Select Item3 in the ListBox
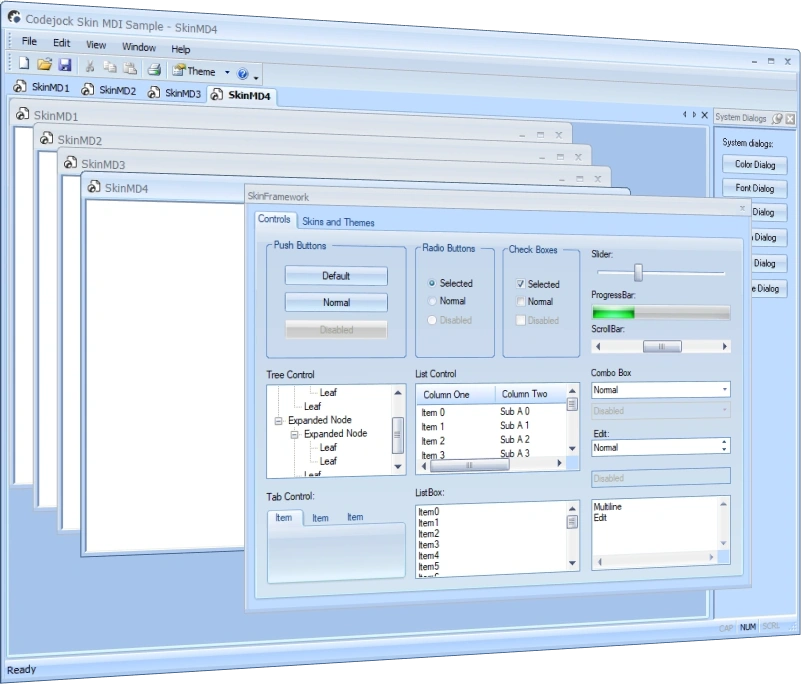Screen dimensions: 801x684 click(429, 545)
